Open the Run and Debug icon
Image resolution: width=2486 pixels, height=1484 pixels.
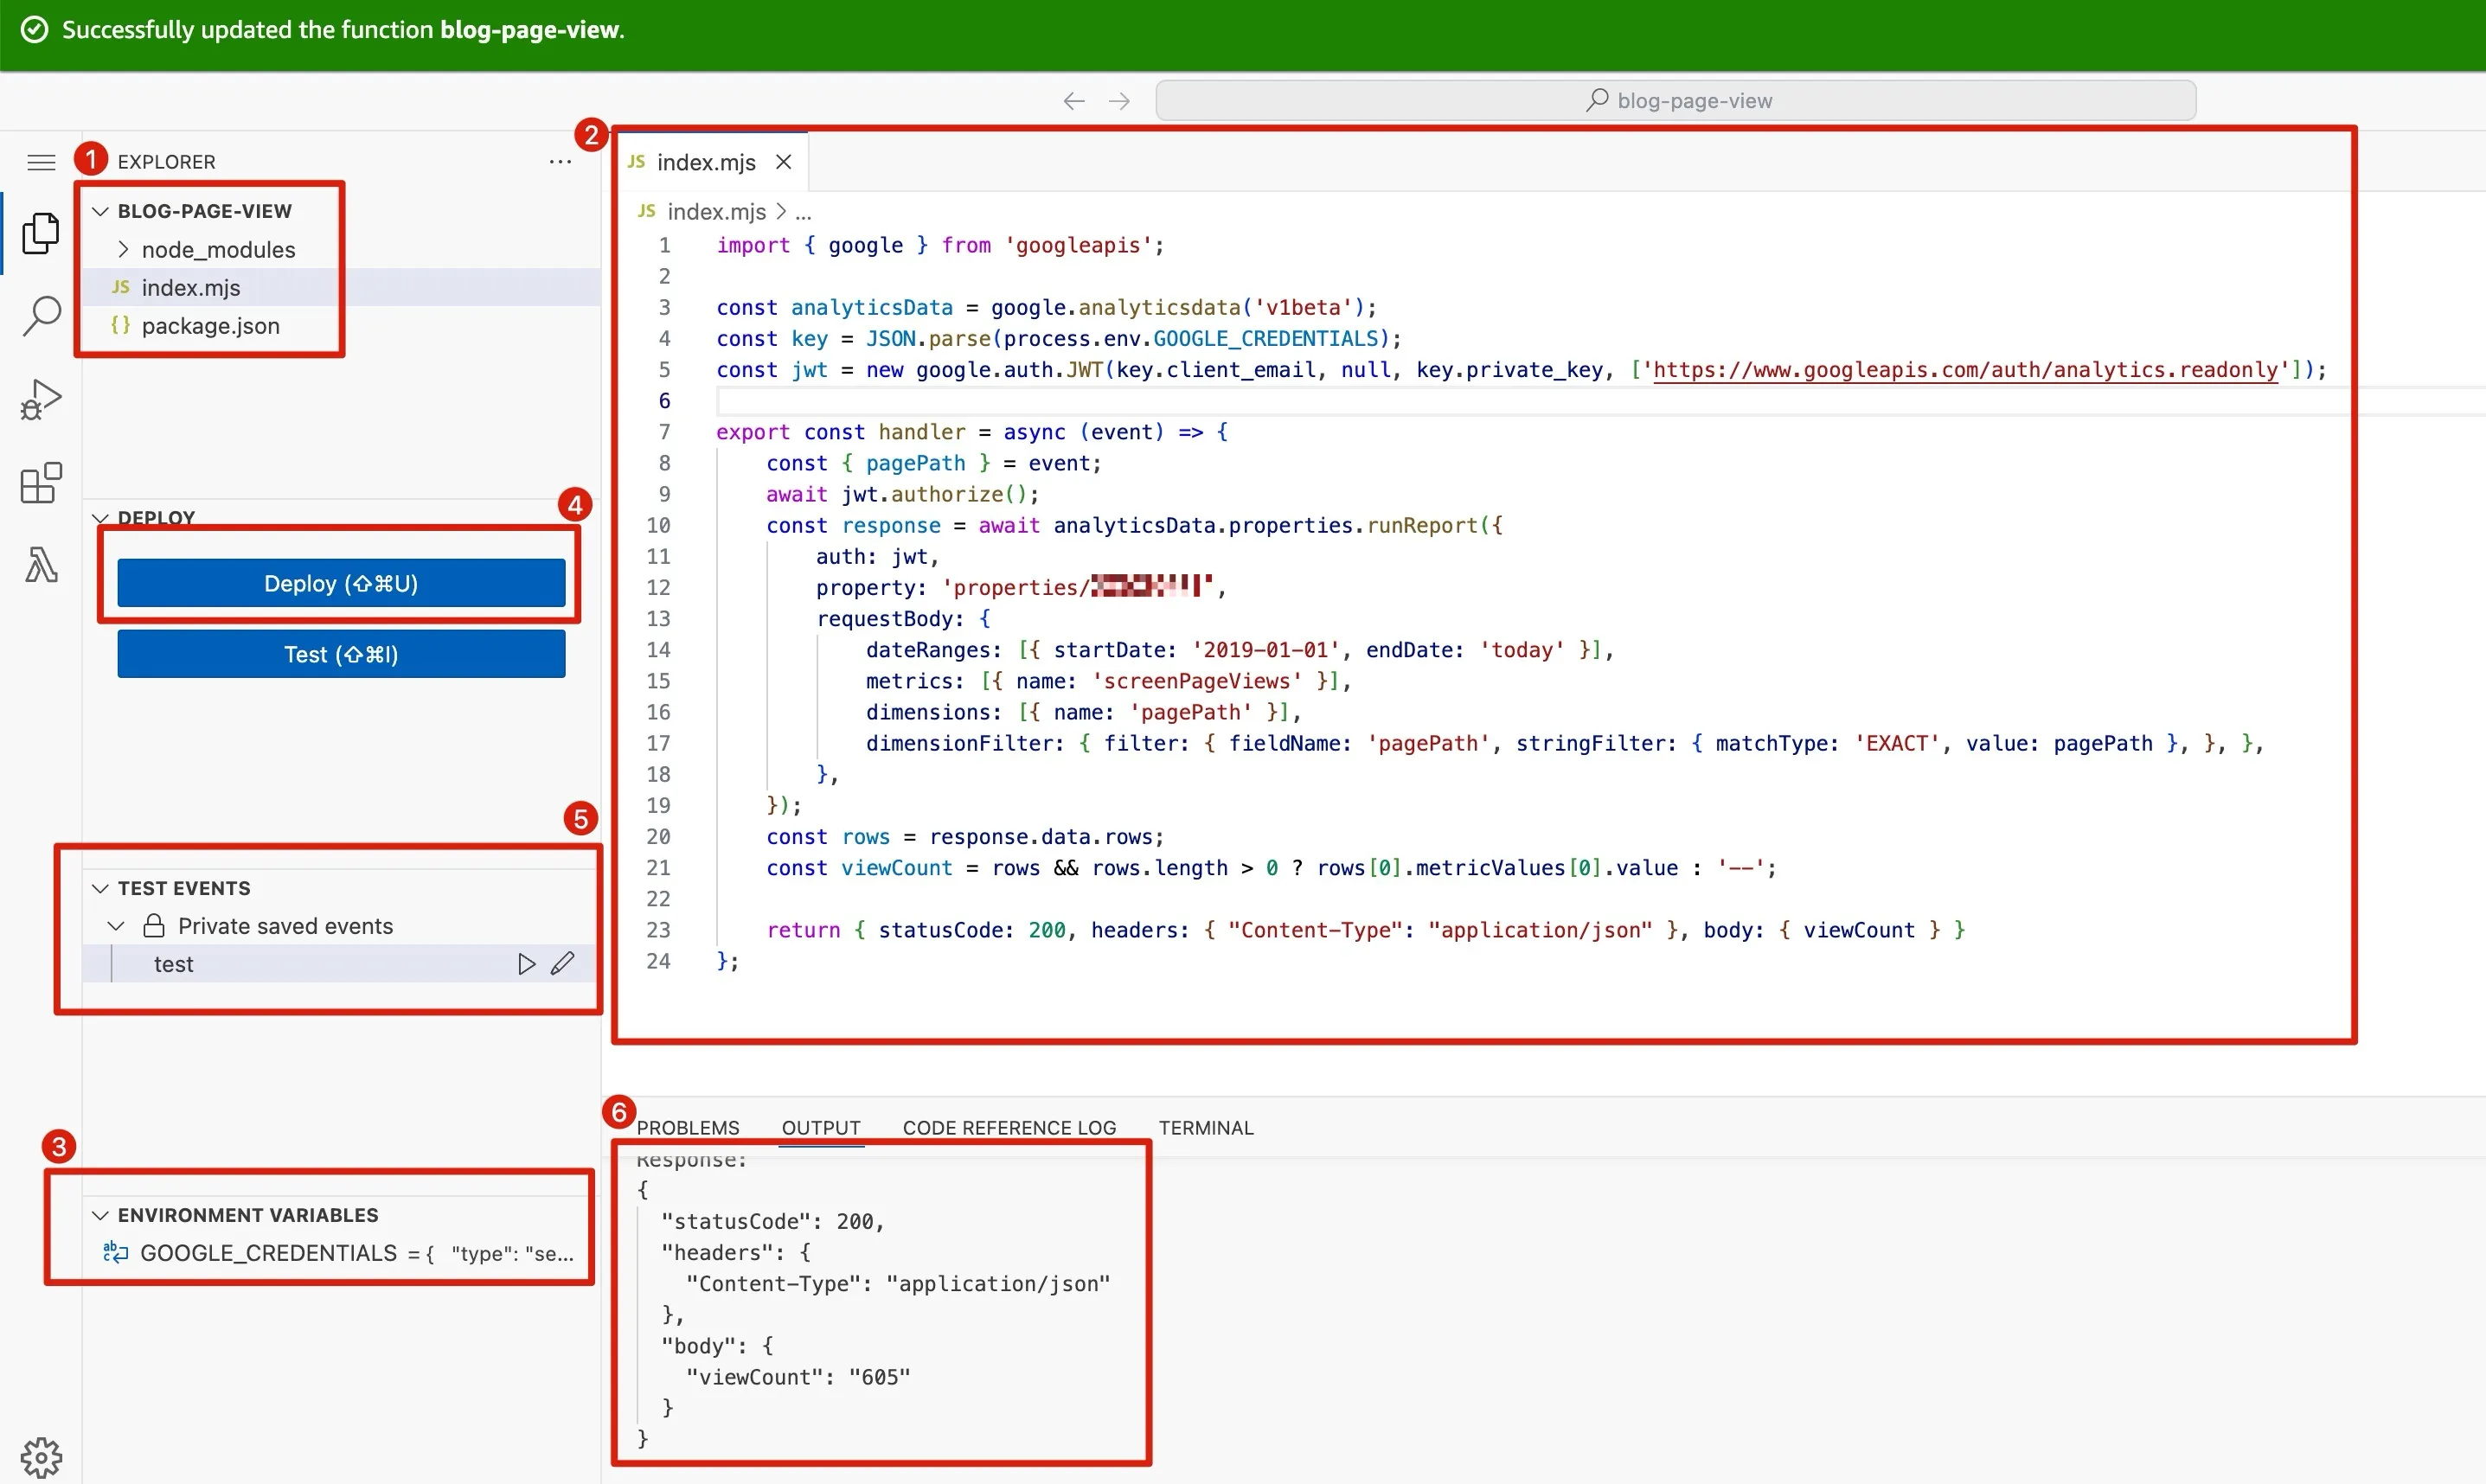pos(41,399)
